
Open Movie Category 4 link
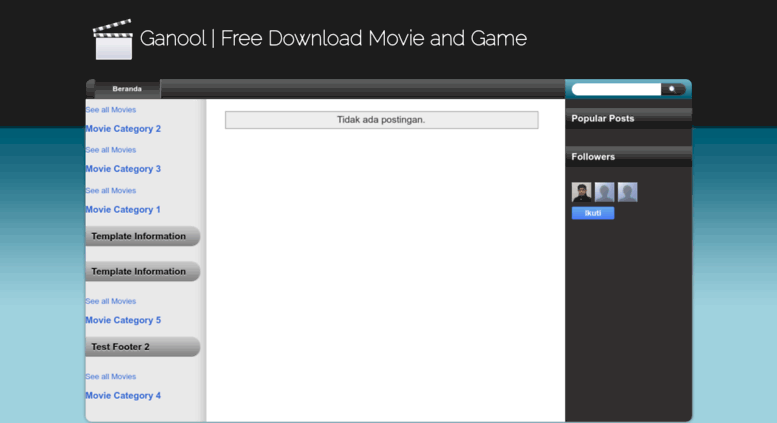click(x=123, y=396)
